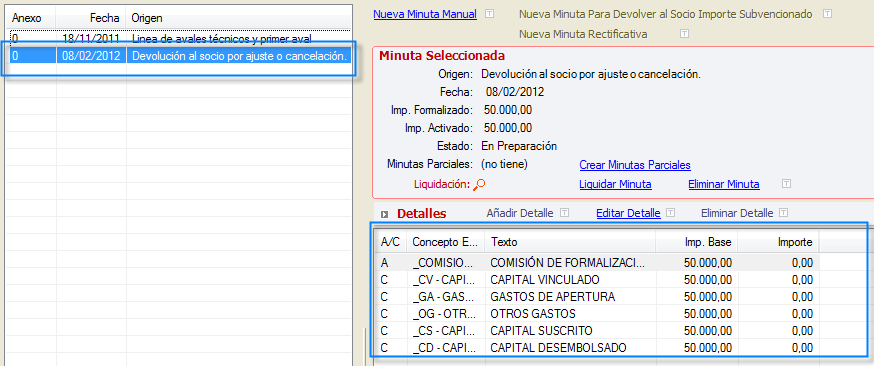This screenshot has width=874, height=366.
Task: Click the Eliminar Minuta link
Action: 724,184
